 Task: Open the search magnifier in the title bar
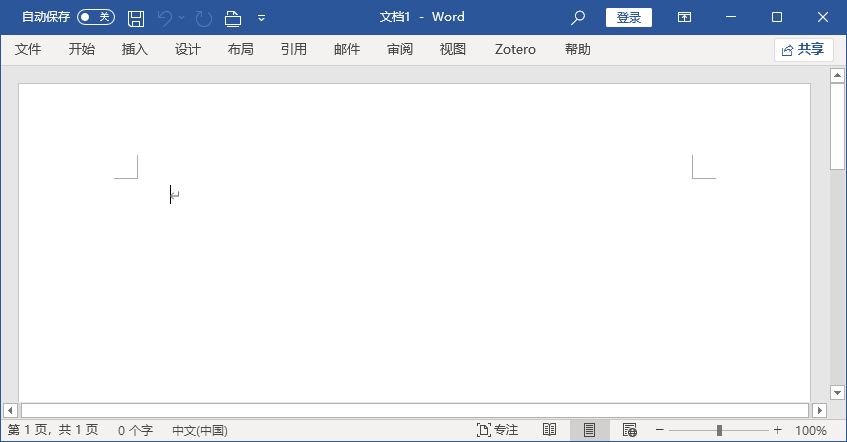coord(577,18)
